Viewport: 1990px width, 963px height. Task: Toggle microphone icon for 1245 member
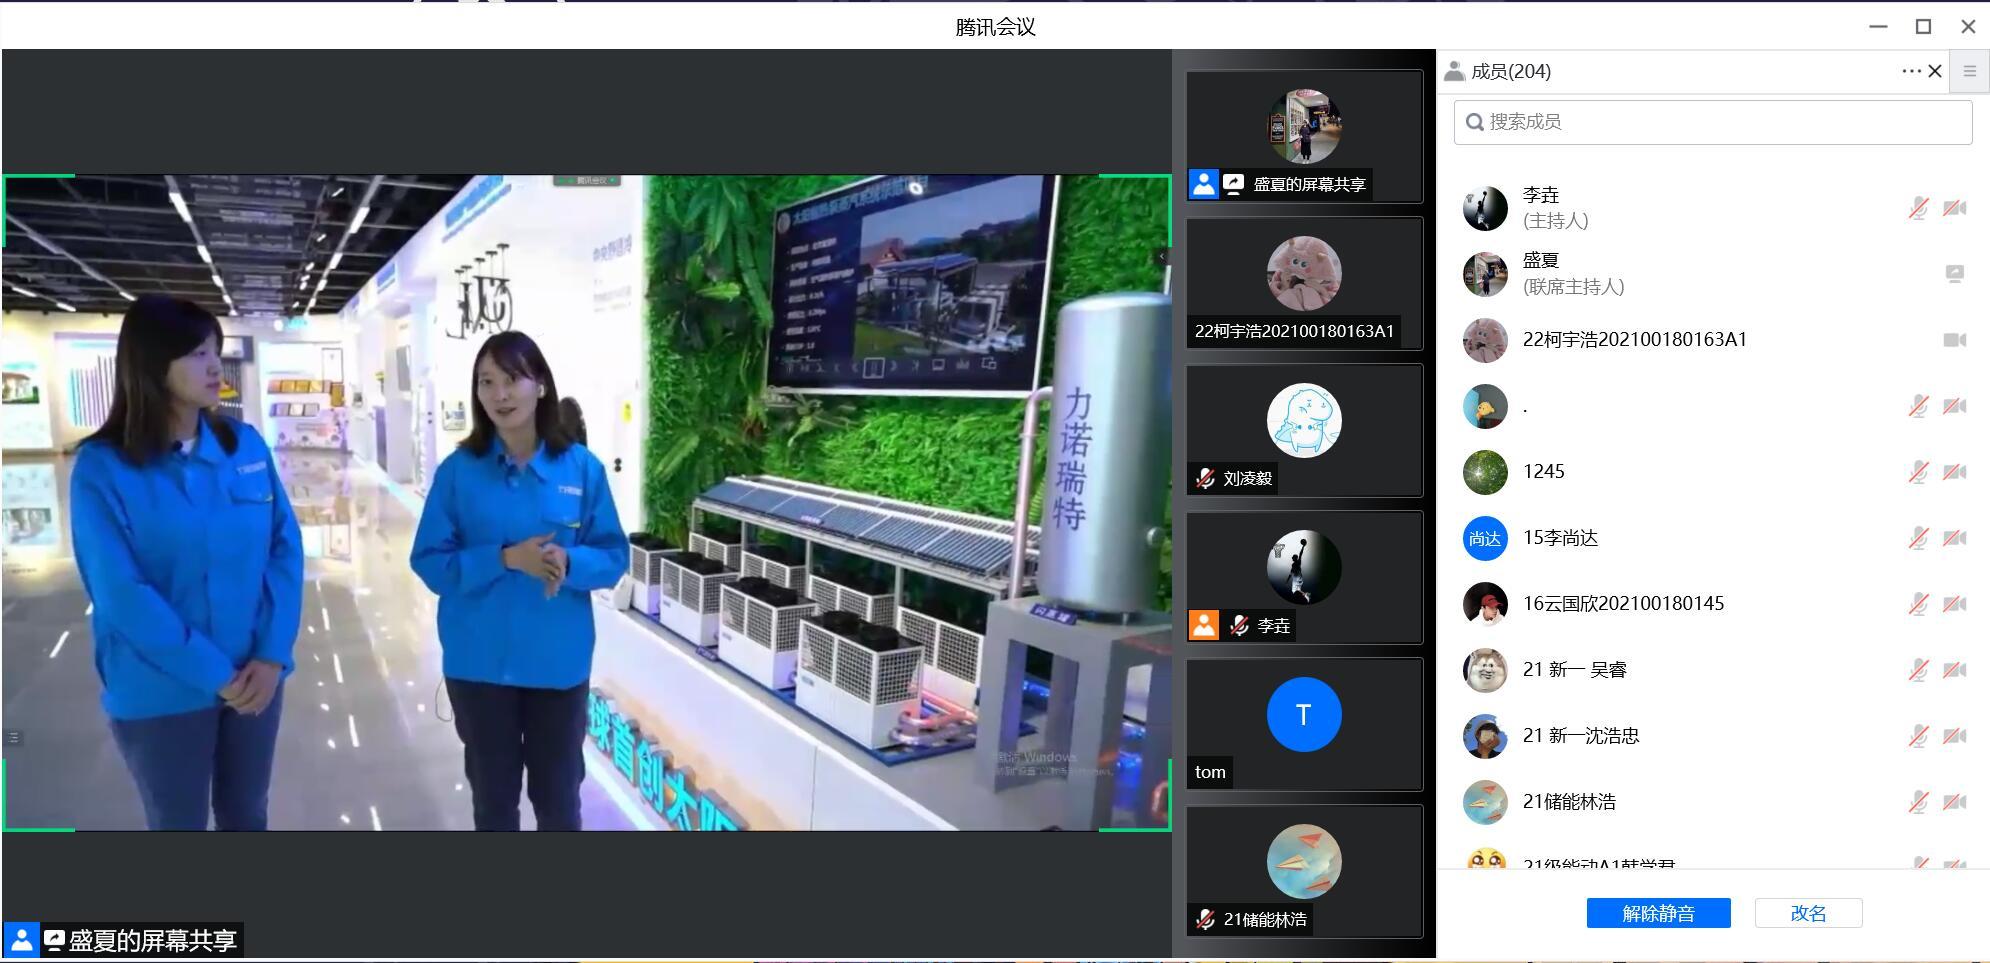(1918, 472)
